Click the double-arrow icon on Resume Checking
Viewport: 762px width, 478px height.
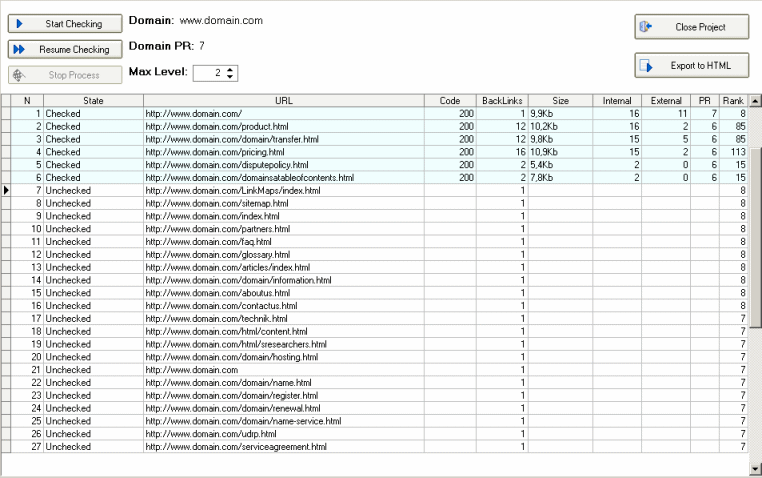pos(19,49)
